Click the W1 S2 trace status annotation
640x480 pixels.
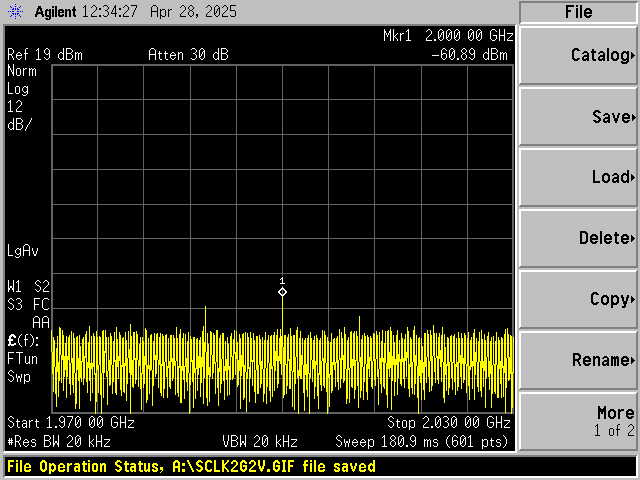(28, 287)
